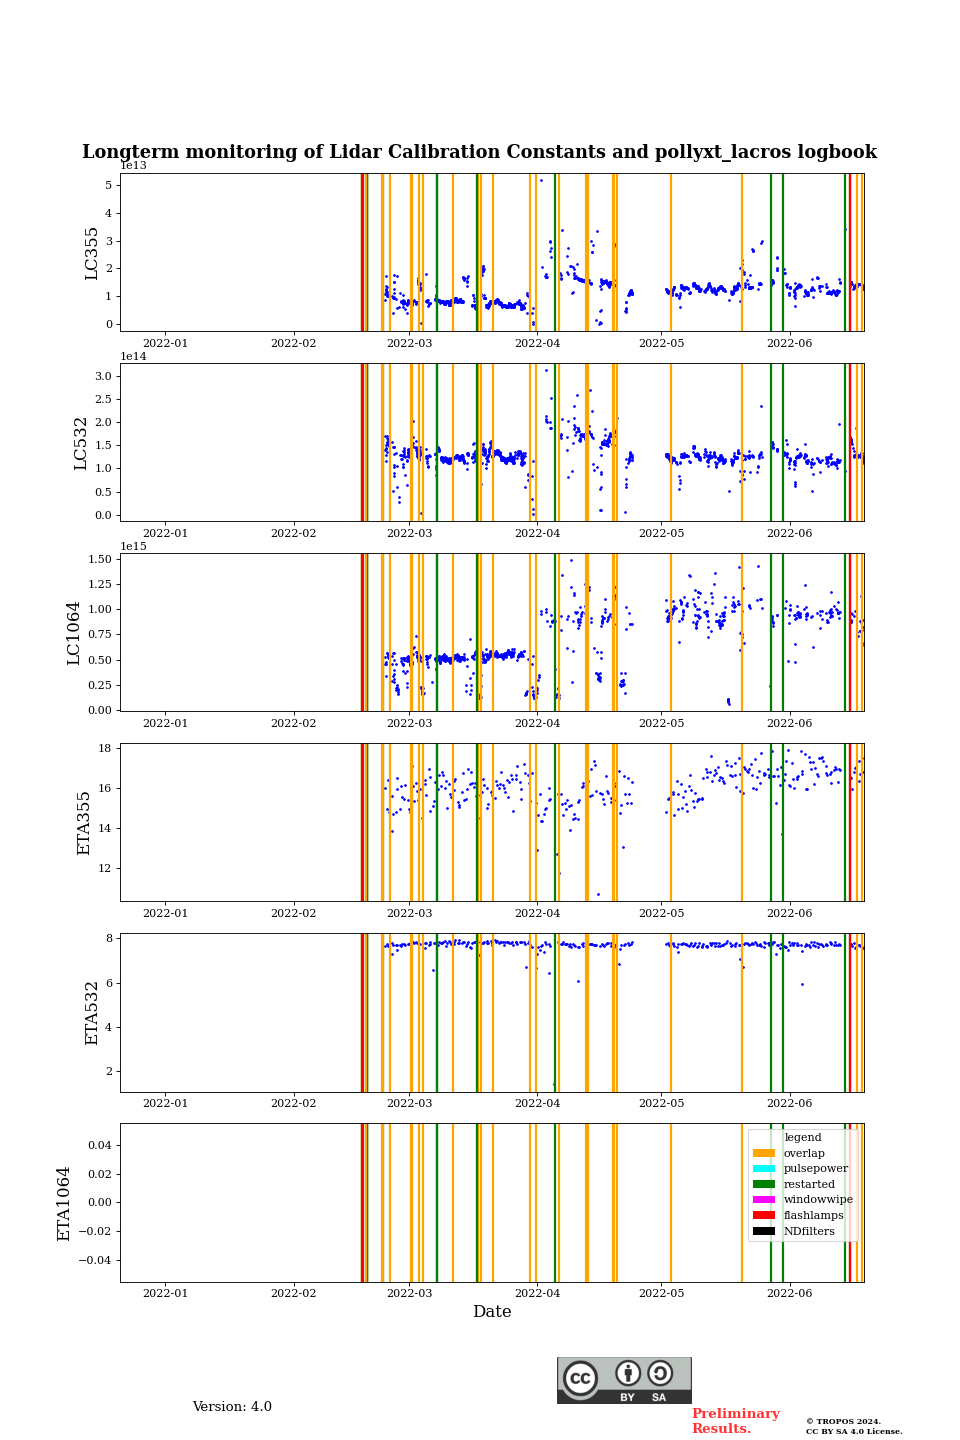Click the 'legend' heading in legend box
This screenshot has width=960, height=1440.
[x=803, y=1137]
